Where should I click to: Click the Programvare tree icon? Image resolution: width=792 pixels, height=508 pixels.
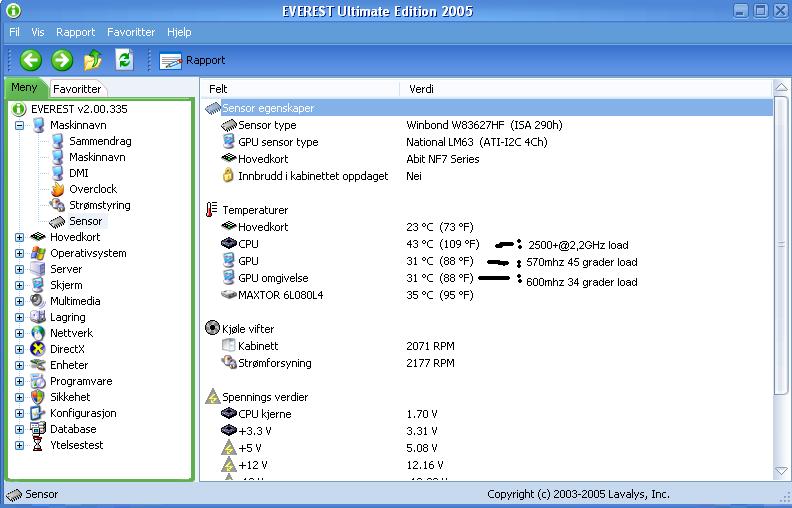(37, 381)
